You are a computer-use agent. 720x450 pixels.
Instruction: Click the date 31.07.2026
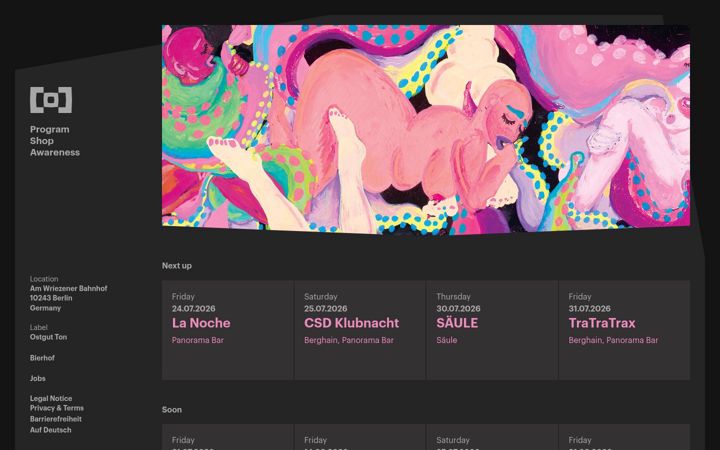click(x=590, y=309)
